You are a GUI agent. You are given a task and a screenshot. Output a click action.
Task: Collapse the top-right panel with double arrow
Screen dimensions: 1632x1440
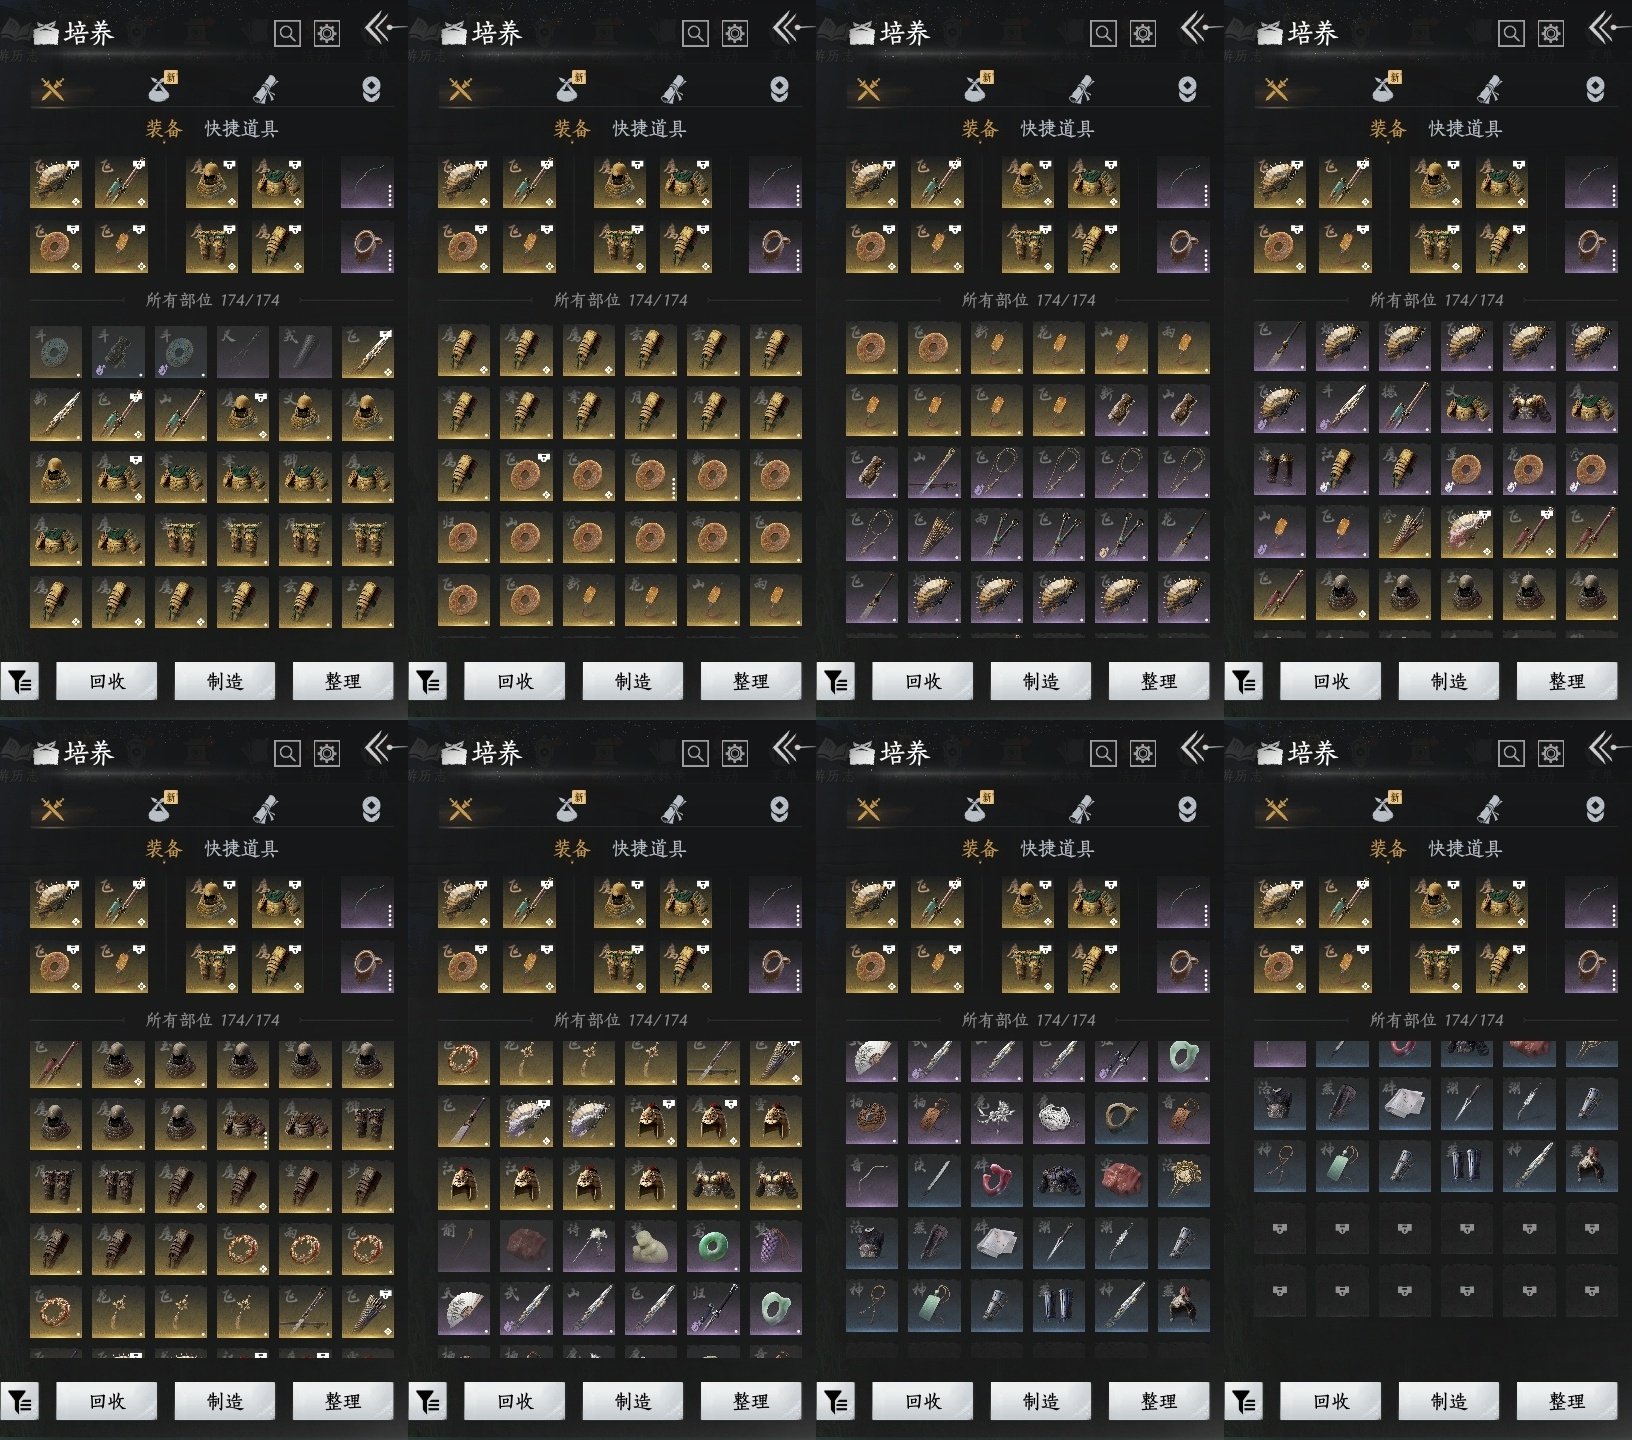[x=1608, y=28]
